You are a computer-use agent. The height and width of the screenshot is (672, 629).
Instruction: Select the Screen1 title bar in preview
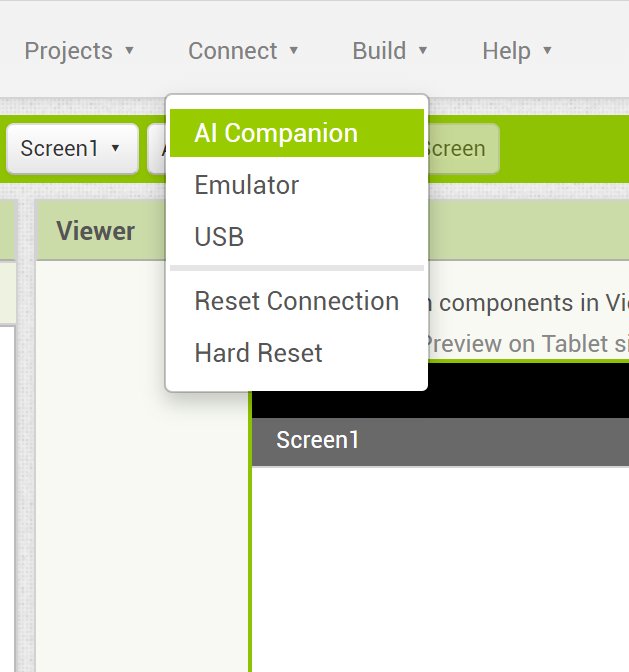point(440,441)
